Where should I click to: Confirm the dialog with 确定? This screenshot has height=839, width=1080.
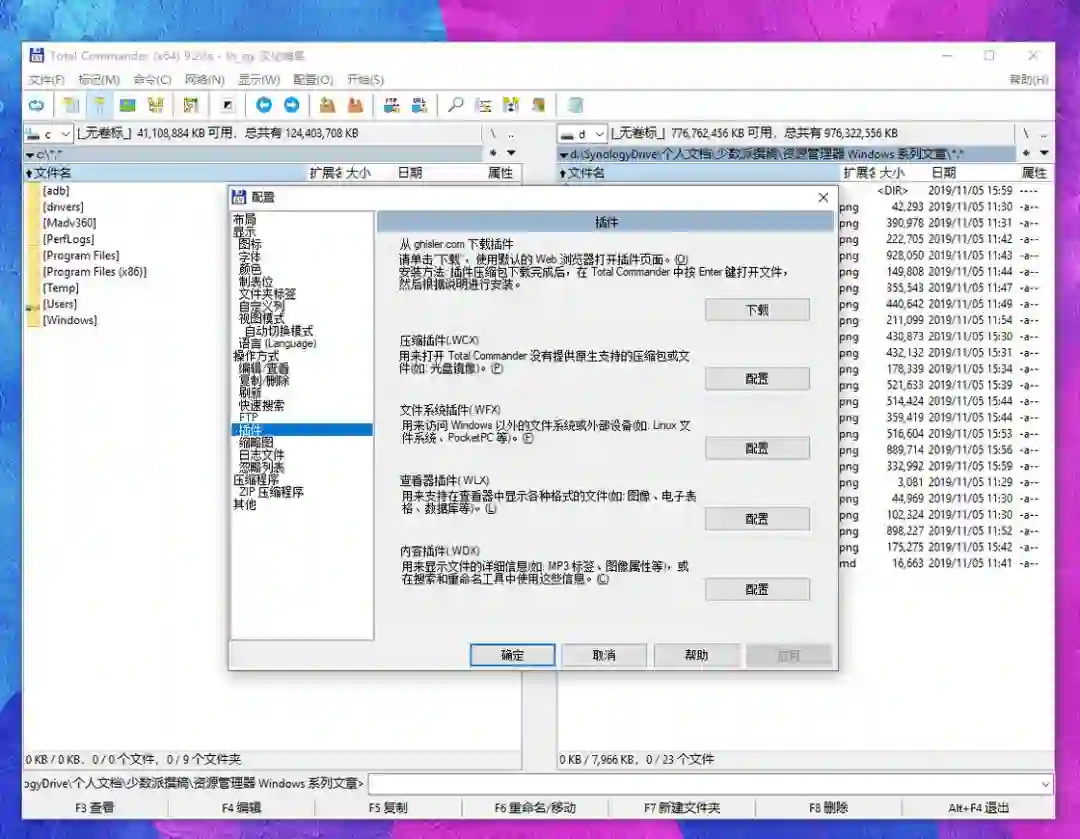pos(512,655)
